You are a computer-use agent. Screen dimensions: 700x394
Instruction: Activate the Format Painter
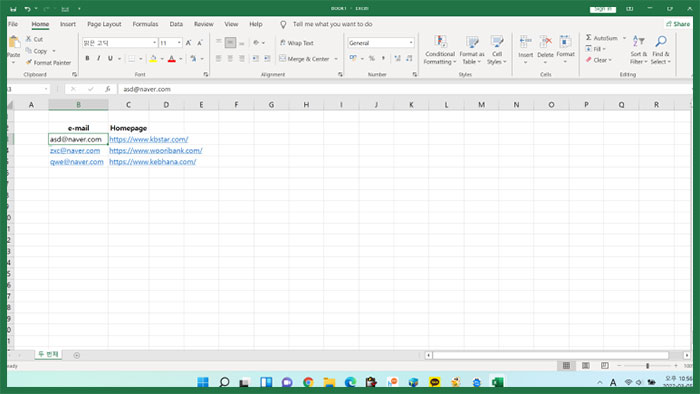pos(48,62)
